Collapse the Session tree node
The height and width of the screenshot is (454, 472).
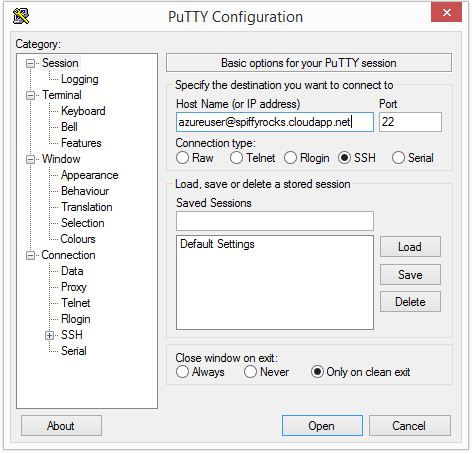click(x=30, y=63)
